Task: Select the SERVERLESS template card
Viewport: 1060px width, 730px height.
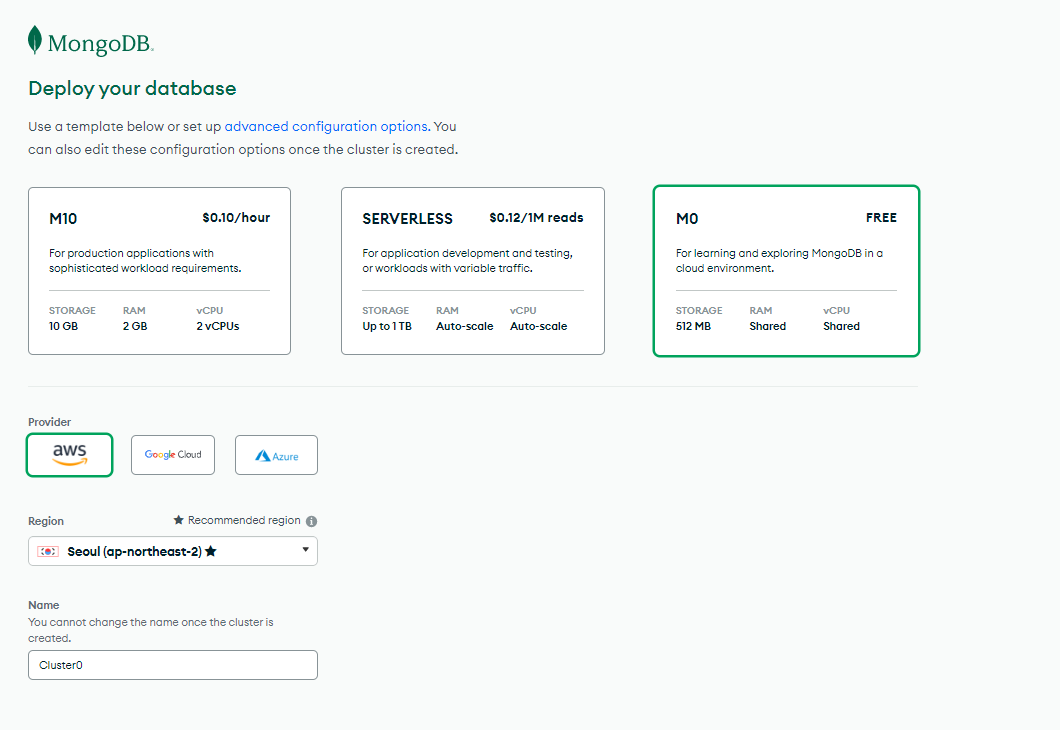Action: (x=473, y=271)
